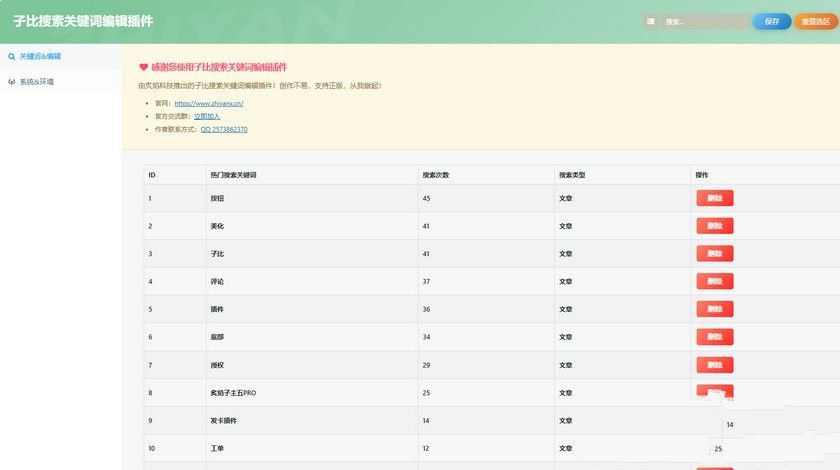
Task: Open the 关键词&编辑 sidebar tab
Action: (x=40, y=57)
